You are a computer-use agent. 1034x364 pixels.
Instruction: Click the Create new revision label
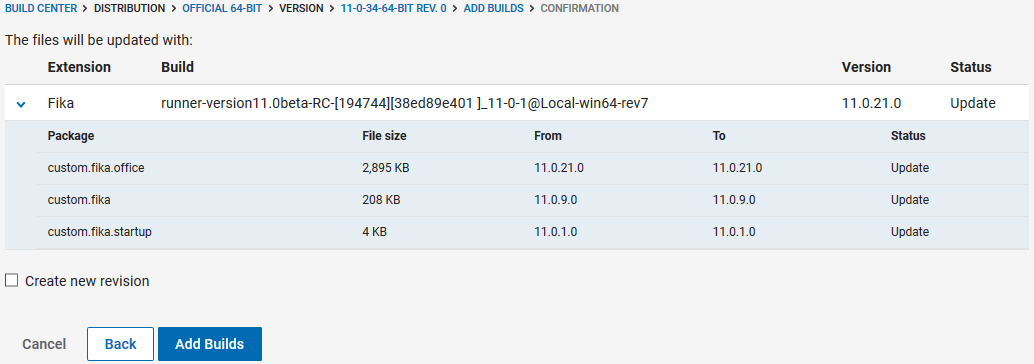(x=87, y=281)
